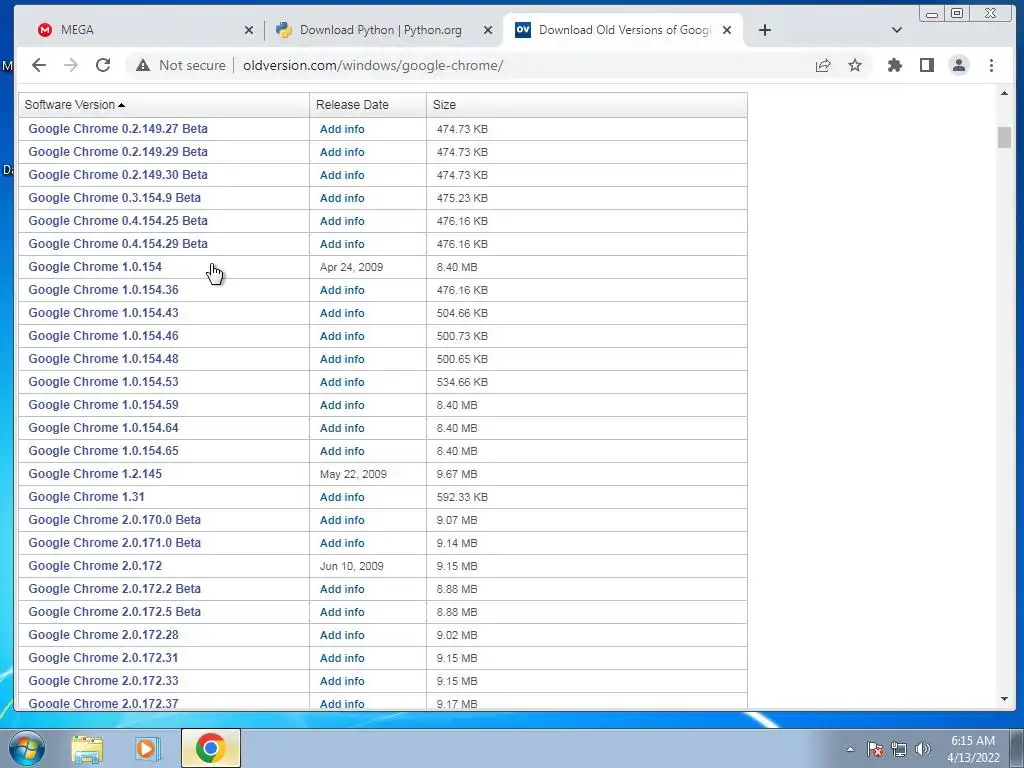Open Google Chrome 0.2.149.27 Beta link
Screen dimensions: 1024x768
pos(118,129)
